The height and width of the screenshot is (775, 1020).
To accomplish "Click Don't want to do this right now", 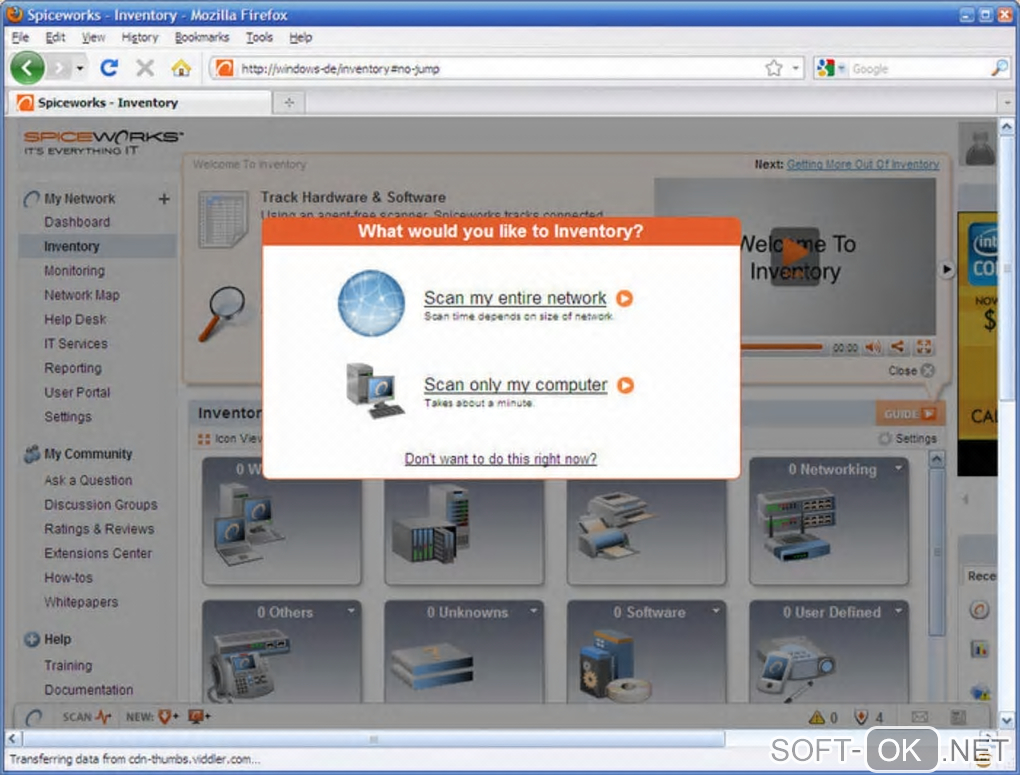I will pyautogui.click(x=500, y=459).
